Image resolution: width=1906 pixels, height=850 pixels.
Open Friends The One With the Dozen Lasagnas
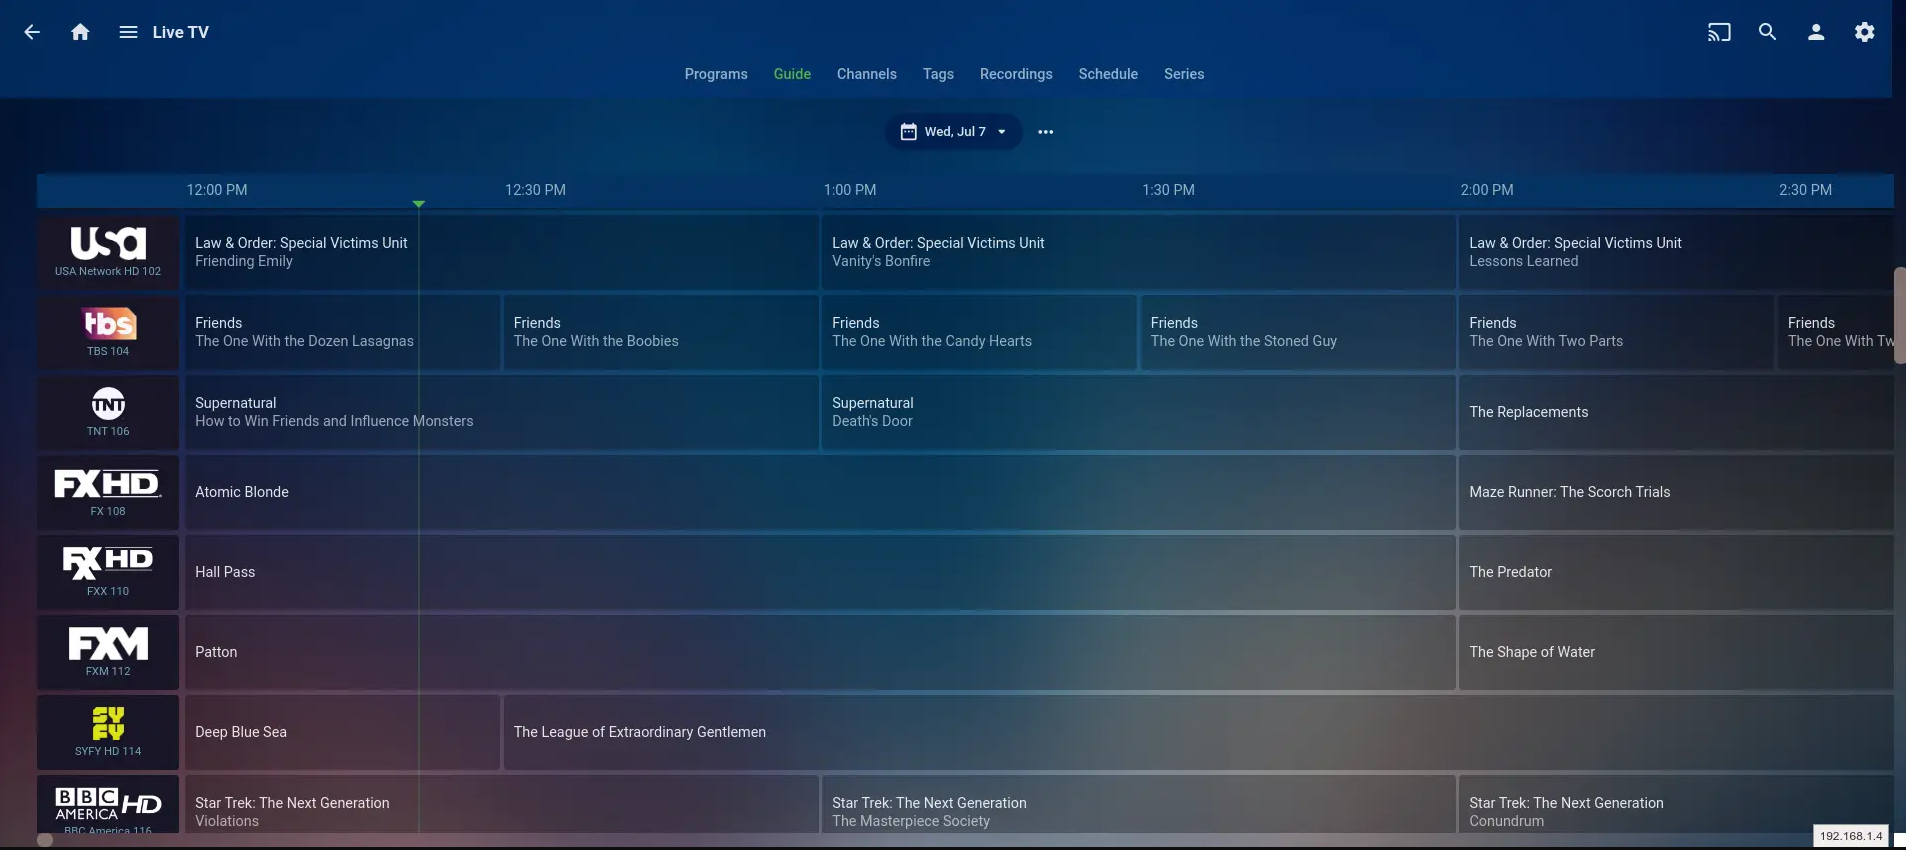click(x=342, y=333)
